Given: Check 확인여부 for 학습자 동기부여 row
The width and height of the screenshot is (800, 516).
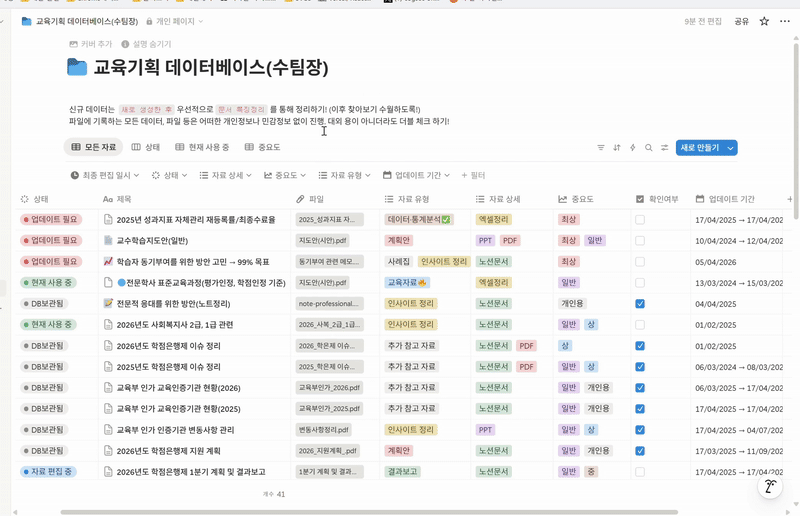Looking at the screenshot, I should 640,261.
